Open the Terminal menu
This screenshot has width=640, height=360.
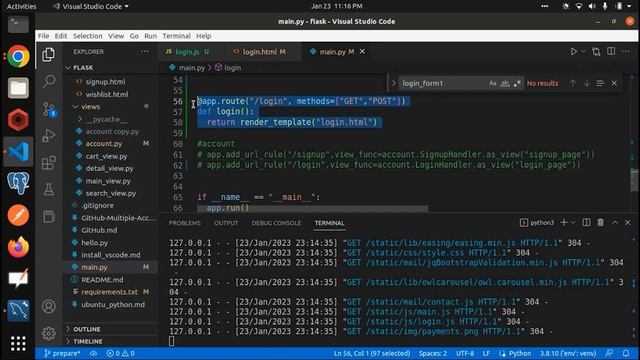click(x=176, y=36)
